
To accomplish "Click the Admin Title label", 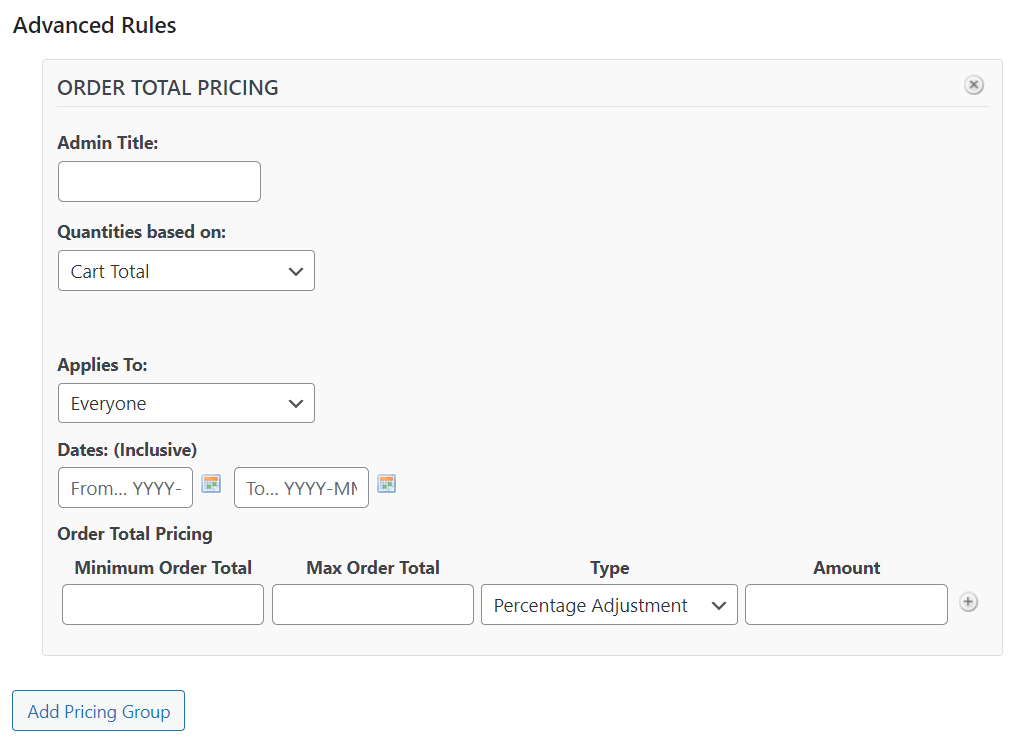I will pos(108,143).
